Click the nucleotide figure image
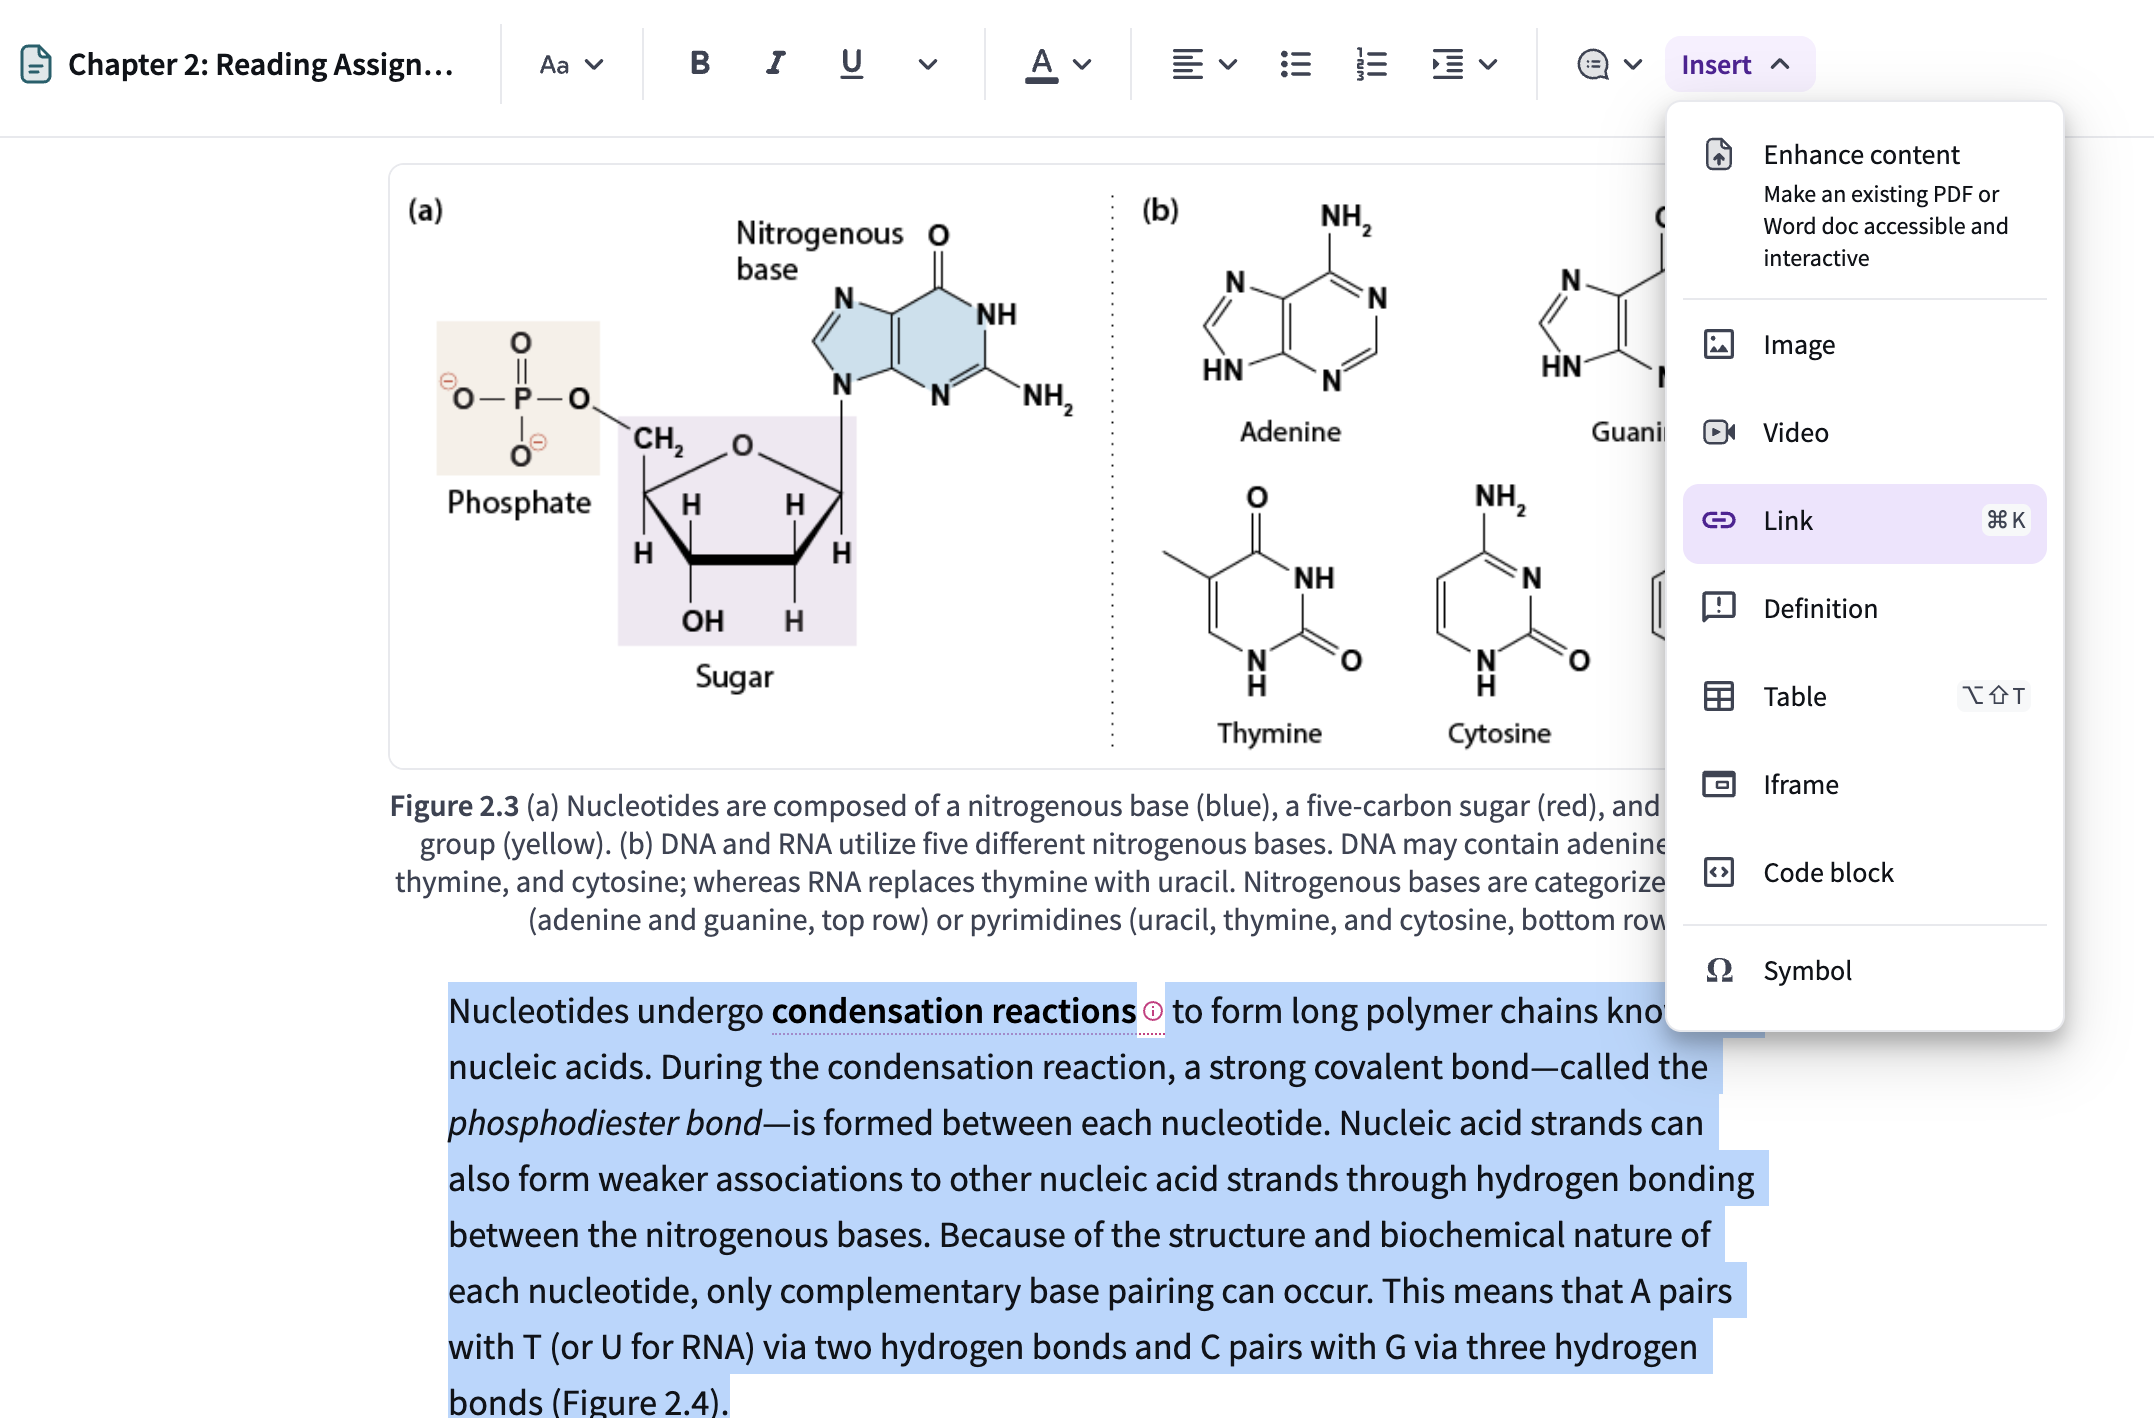 pyautogui.click(x=1027, y=467)
